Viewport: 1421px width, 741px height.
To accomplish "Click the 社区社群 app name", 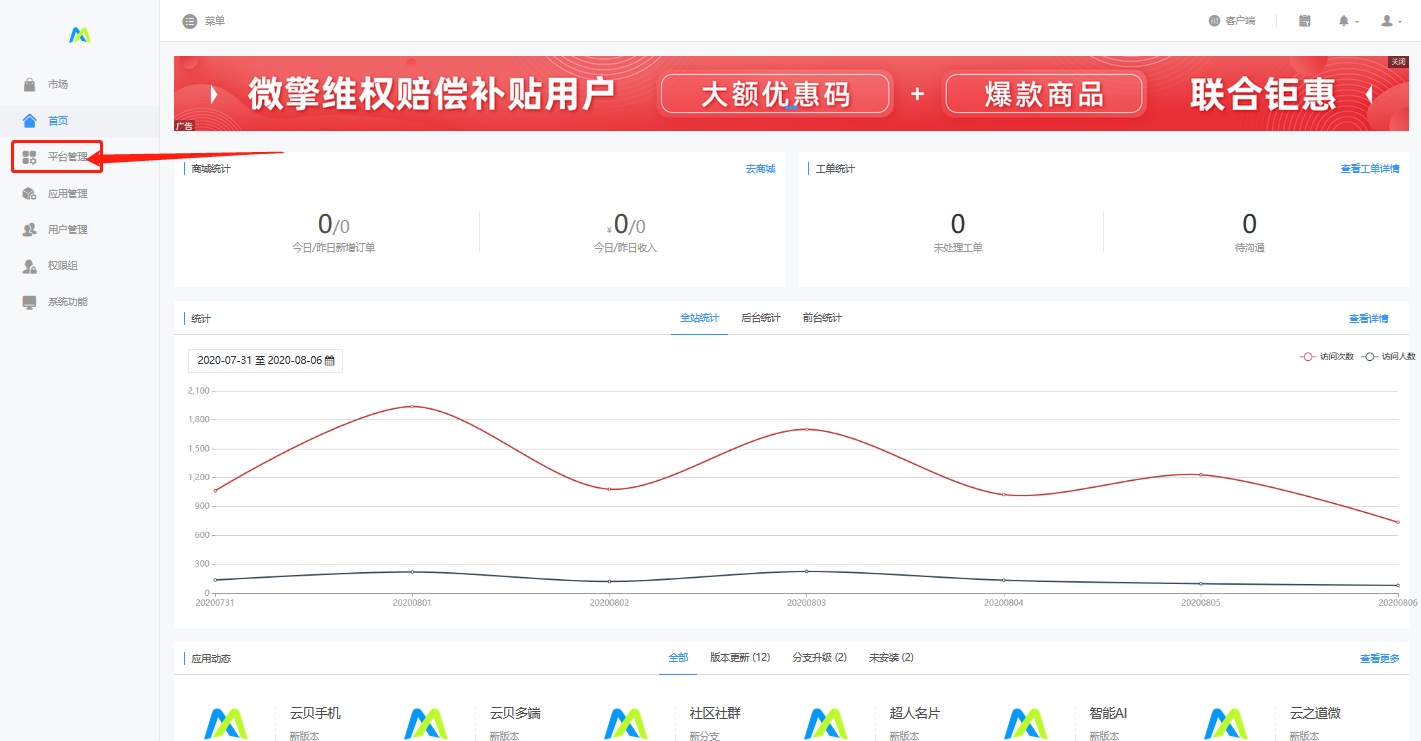I will (x=715, y=713).
